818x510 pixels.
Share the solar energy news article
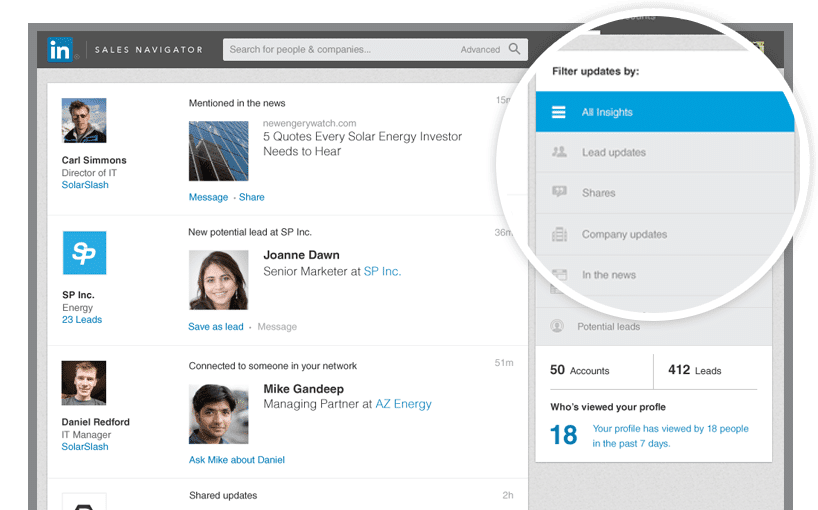251,197
